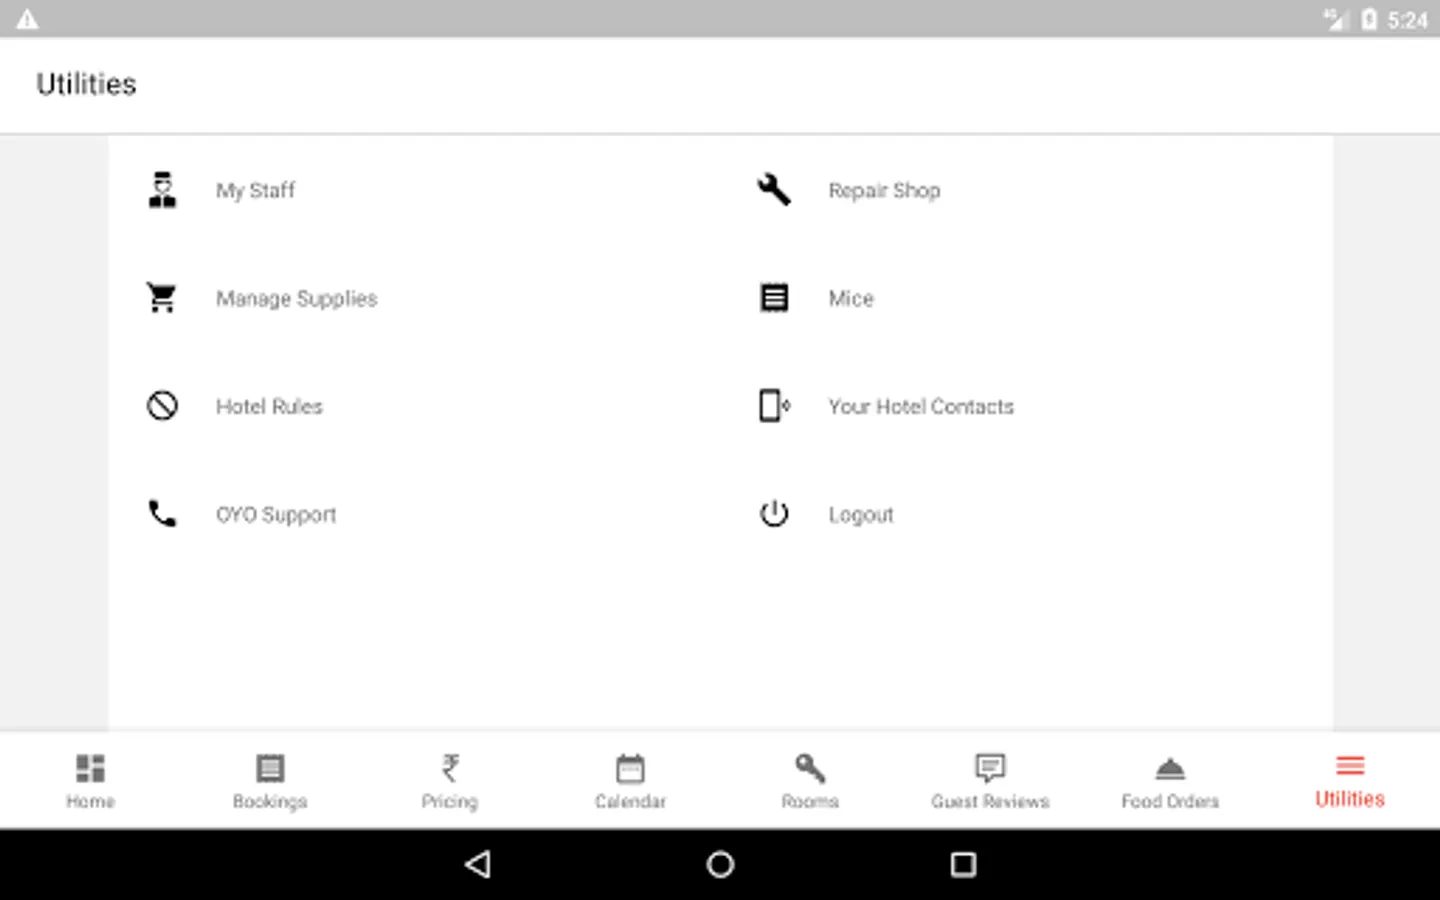Switch to the Bookings tab label
This screenshot has height=900, width=1440.
(x=270, y=802)
